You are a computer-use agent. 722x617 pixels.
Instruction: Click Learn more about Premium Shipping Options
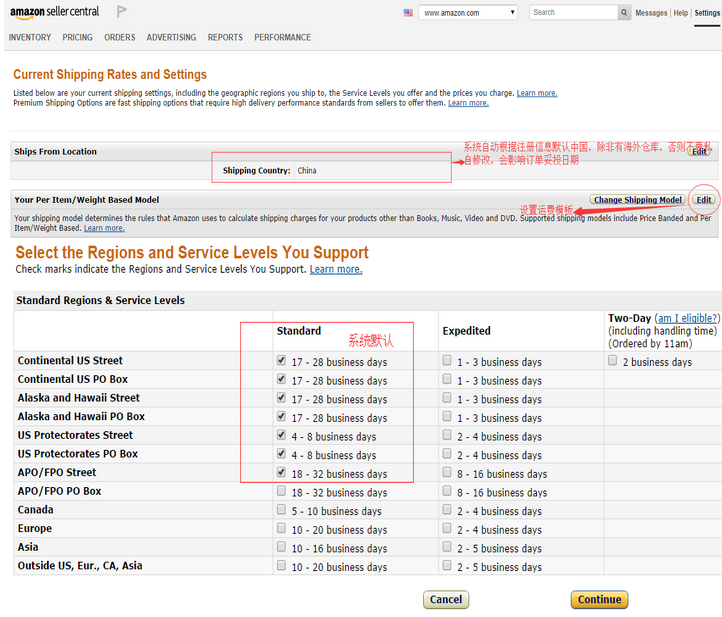pyautogui.click(x=468, y=103)
